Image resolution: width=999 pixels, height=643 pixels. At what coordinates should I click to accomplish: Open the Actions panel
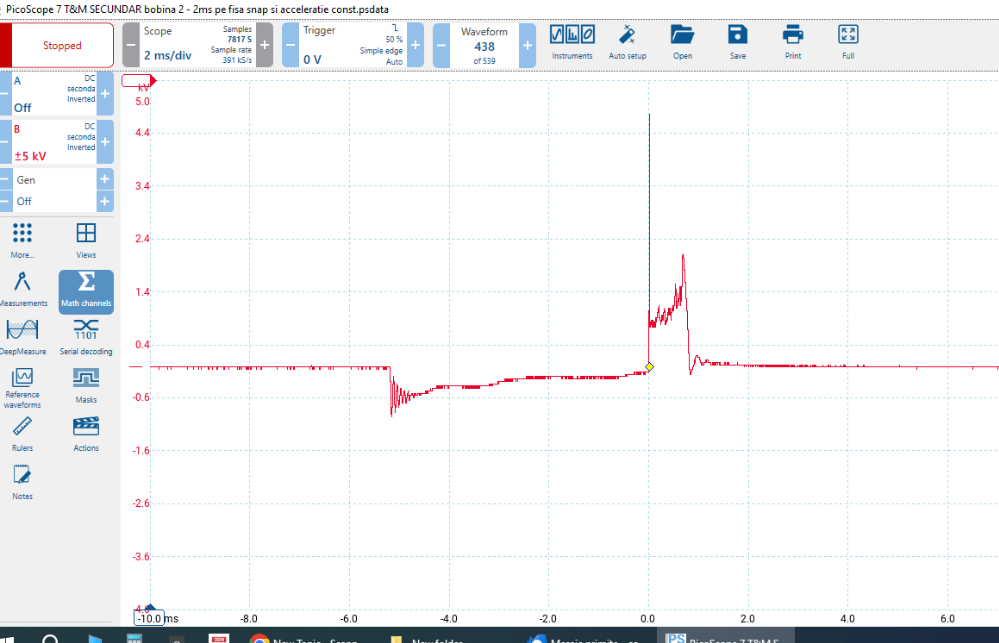pyautogui.click(x=85, y=435)
